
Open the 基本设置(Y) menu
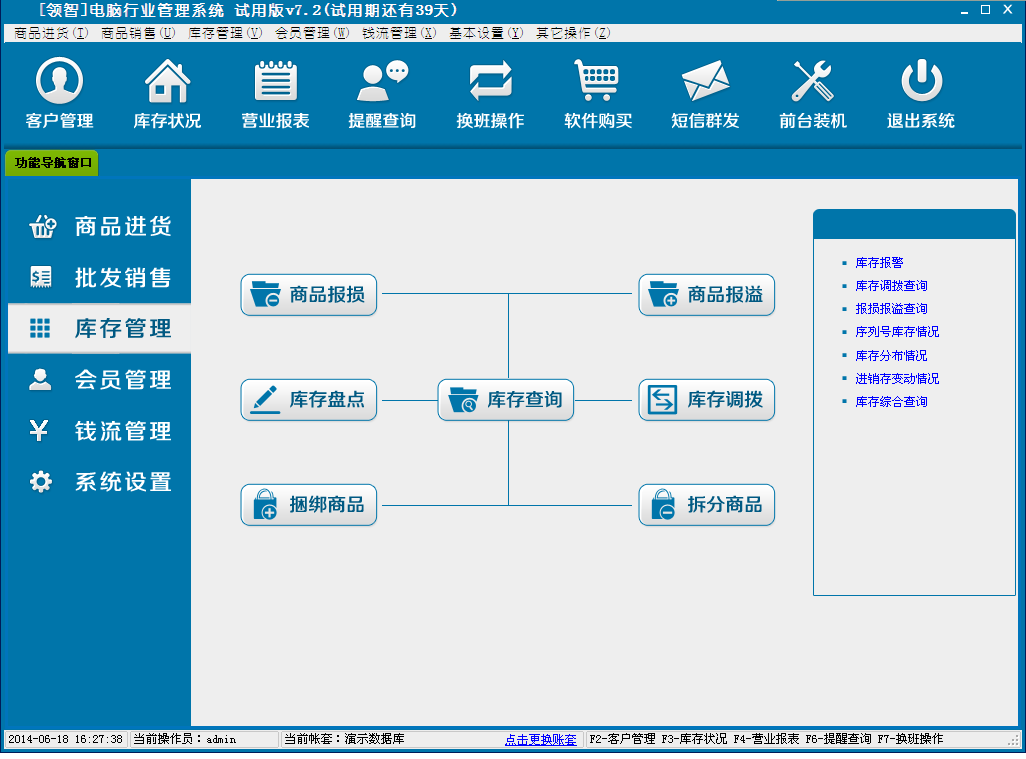click(485, 33)
